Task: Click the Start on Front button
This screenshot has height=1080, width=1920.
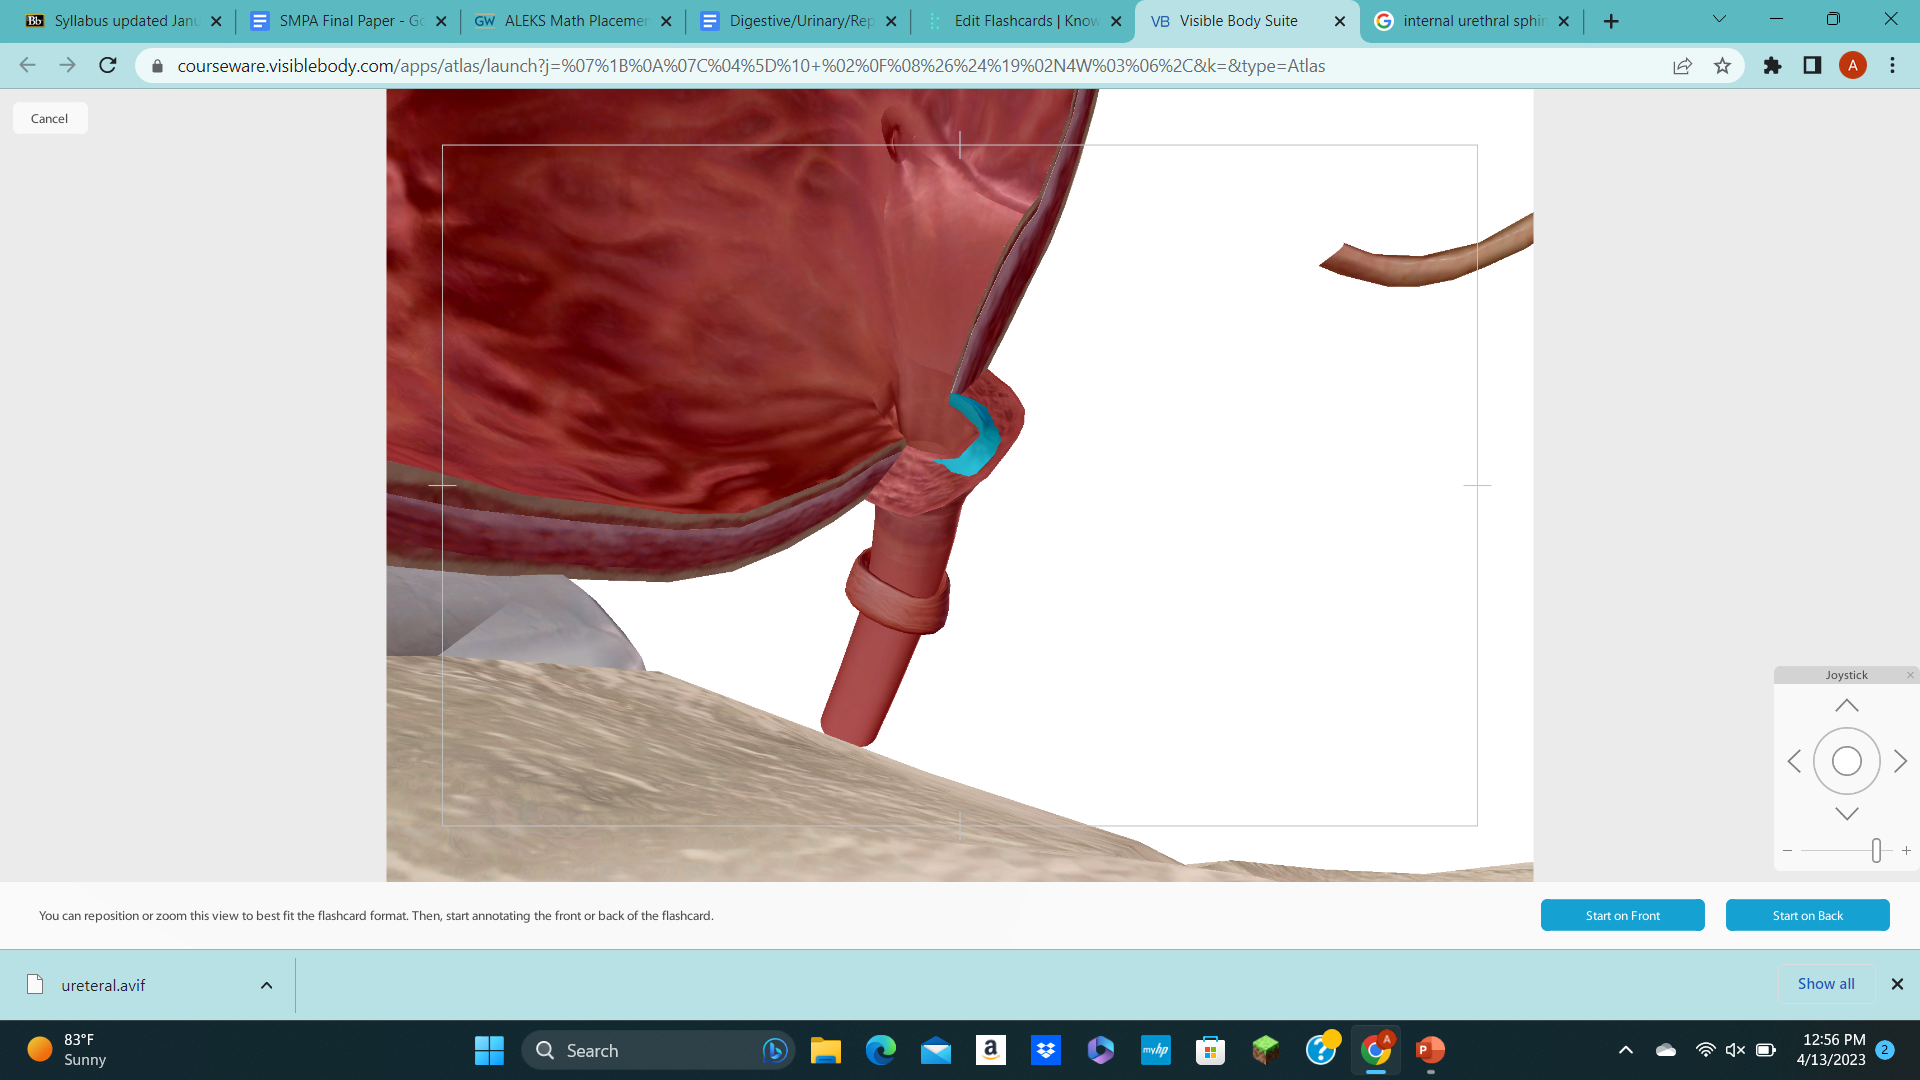Action: [x=1622, y=915]
